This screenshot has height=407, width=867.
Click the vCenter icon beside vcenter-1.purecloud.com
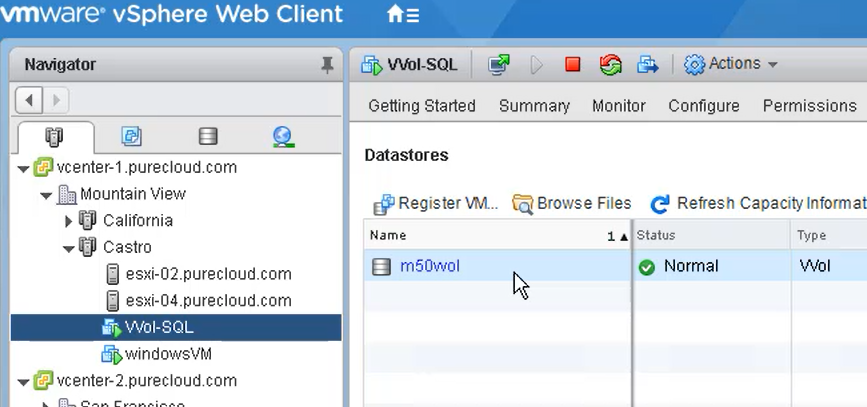tap(43, 167)
